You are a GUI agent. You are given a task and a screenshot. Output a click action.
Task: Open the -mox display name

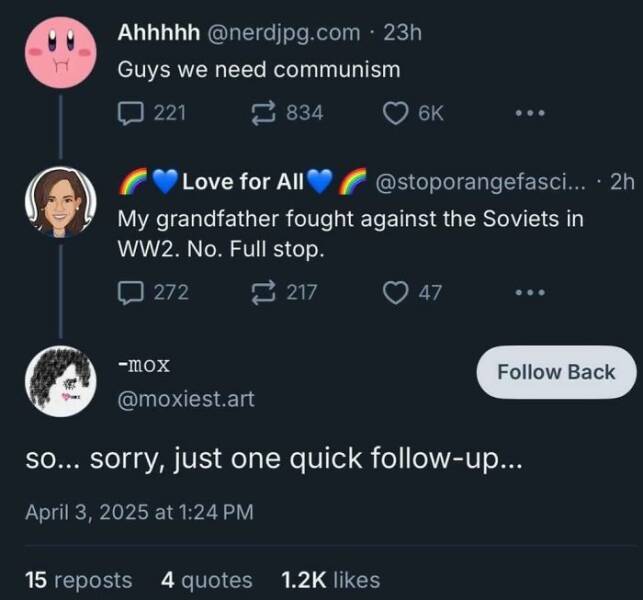click(x=144, y=362)
